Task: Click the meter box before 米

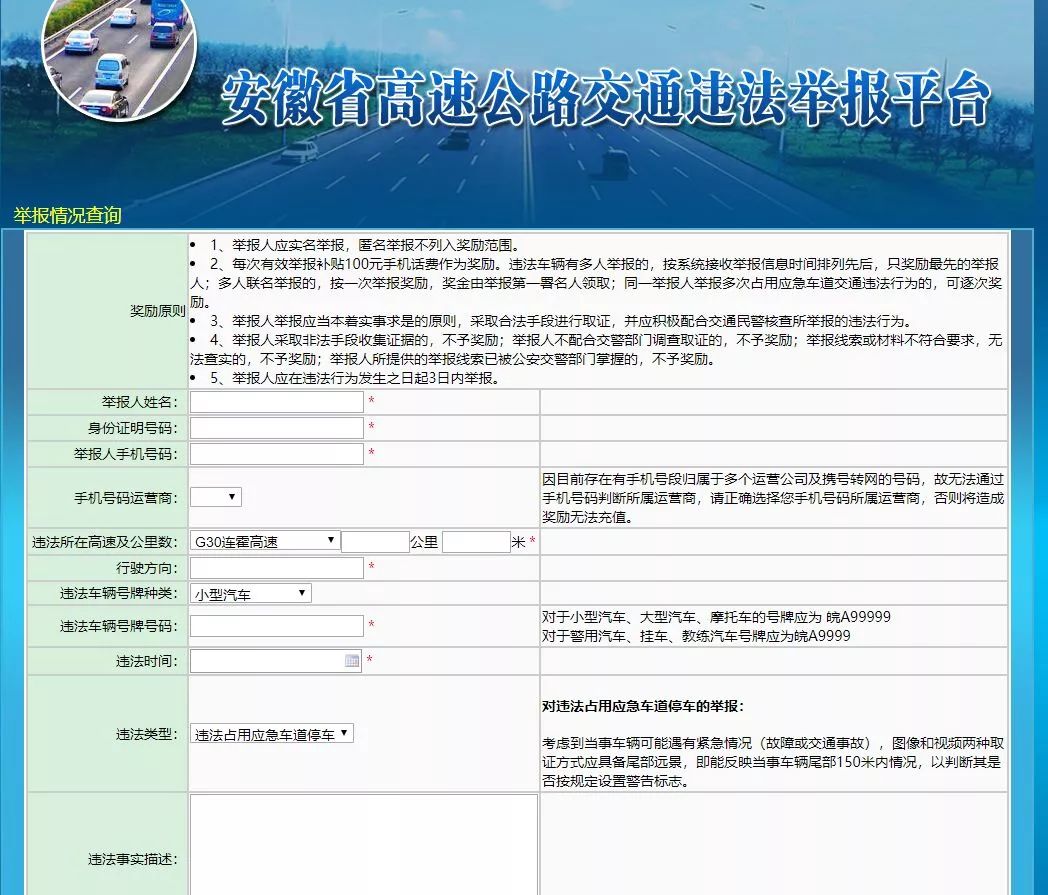Action: tap(476, 542)
